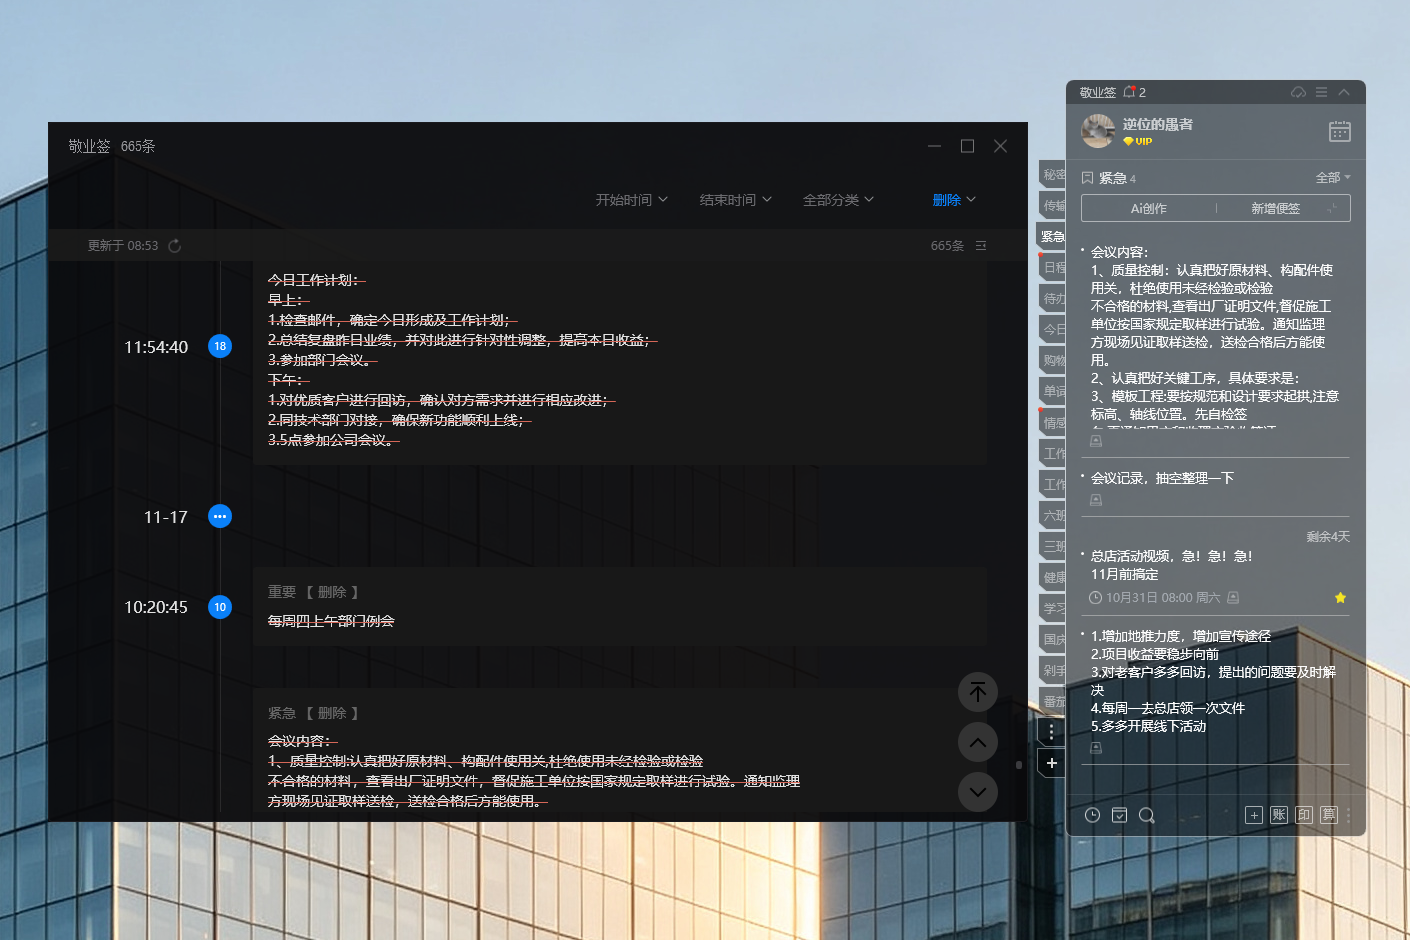Open the three-line menu in the note panel header
Image resolution: width=1410 pixels, height=940 pixels.
[x=1321, y=92]
